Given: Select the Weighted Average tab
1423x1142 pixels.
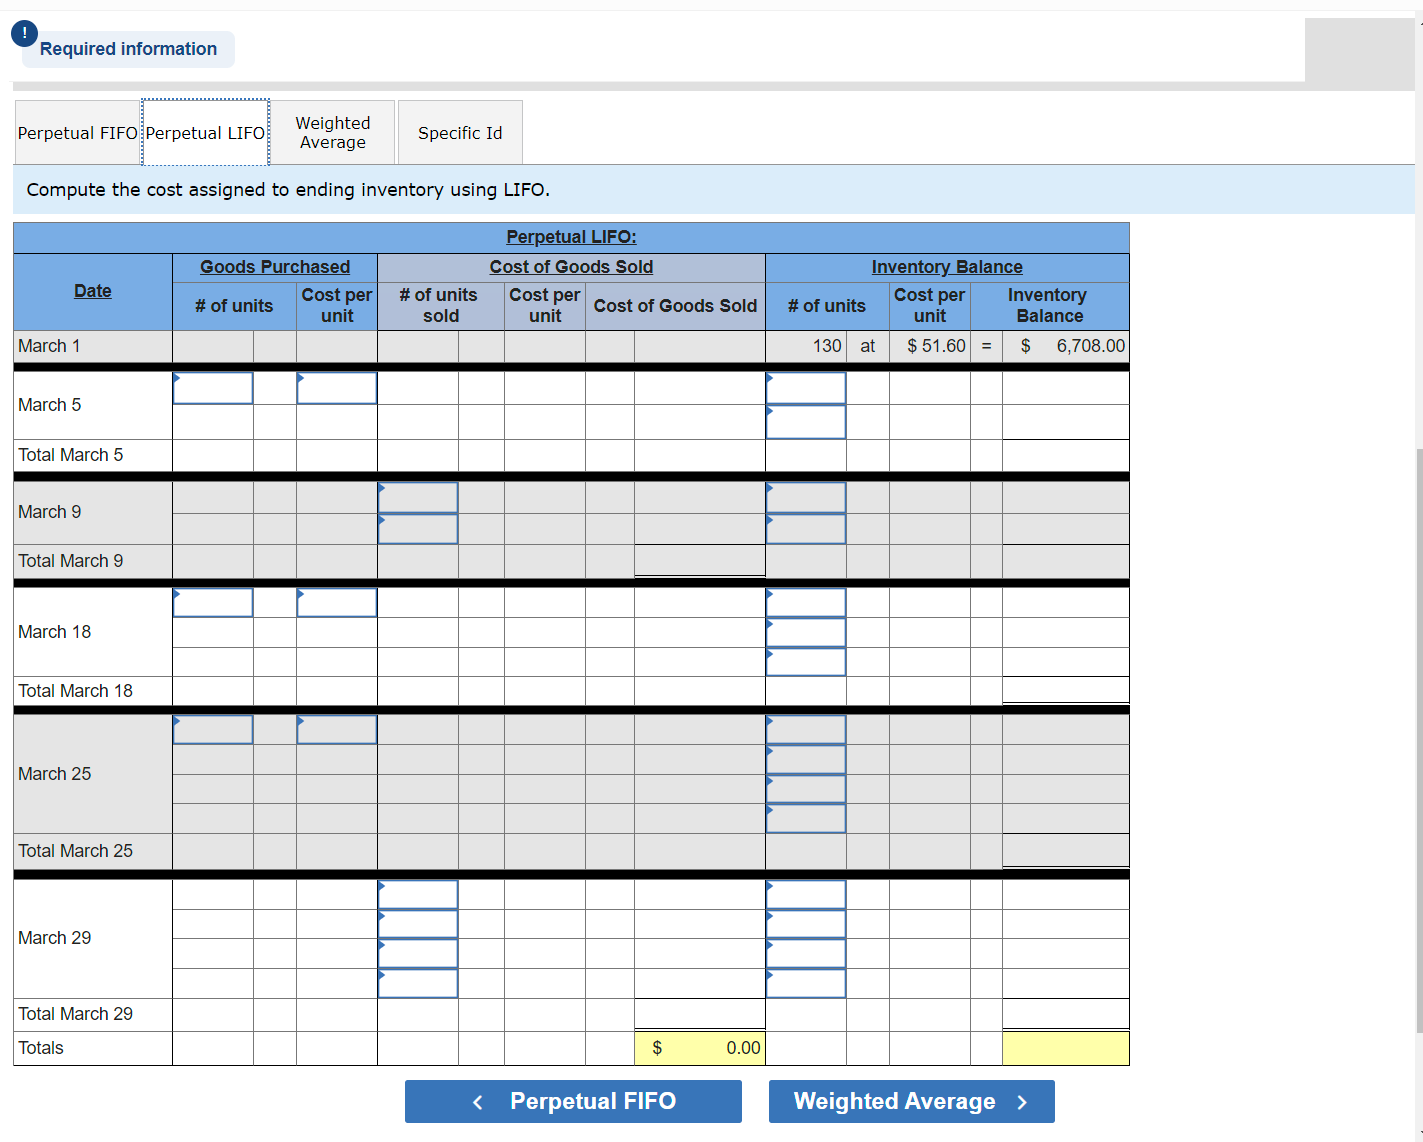Looking at the screenshot, I should tap(333, 132).
